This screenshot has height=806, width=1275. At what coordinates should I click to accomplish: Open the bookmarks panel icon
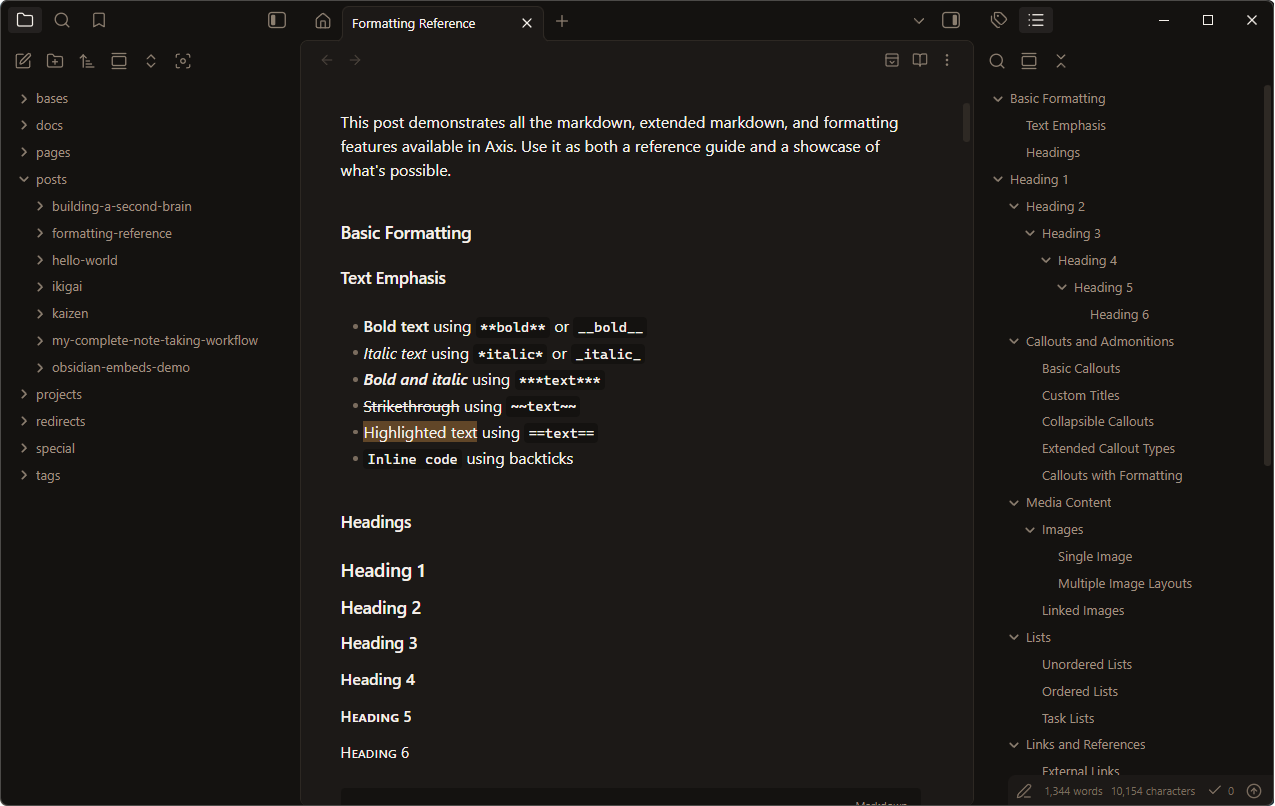98,20
